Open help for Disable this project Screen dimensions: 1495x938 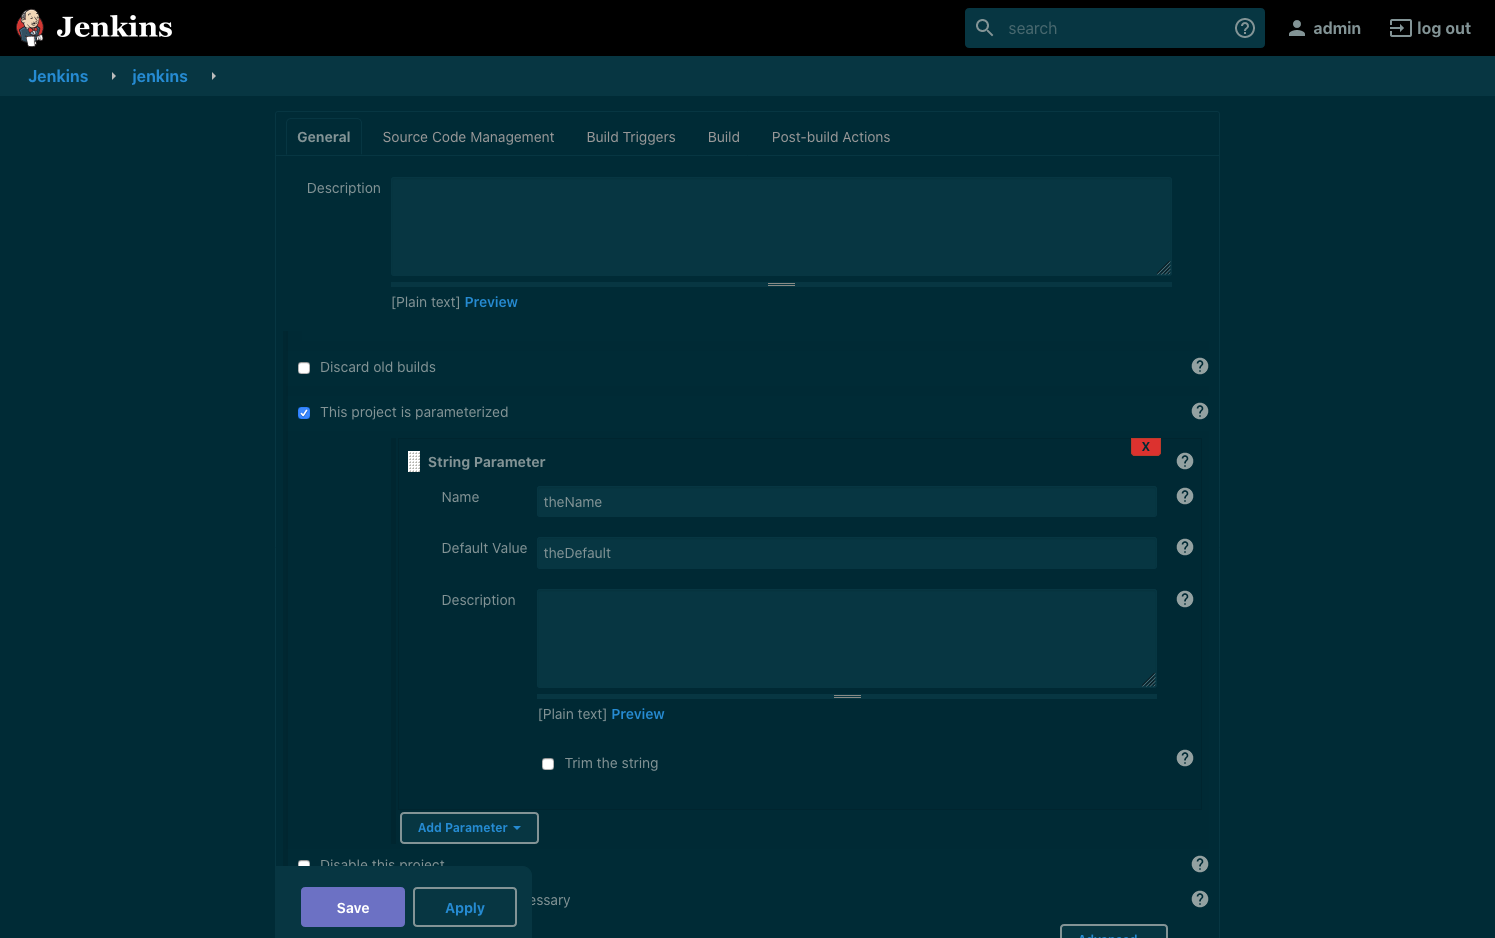(x=1200, y=864)
